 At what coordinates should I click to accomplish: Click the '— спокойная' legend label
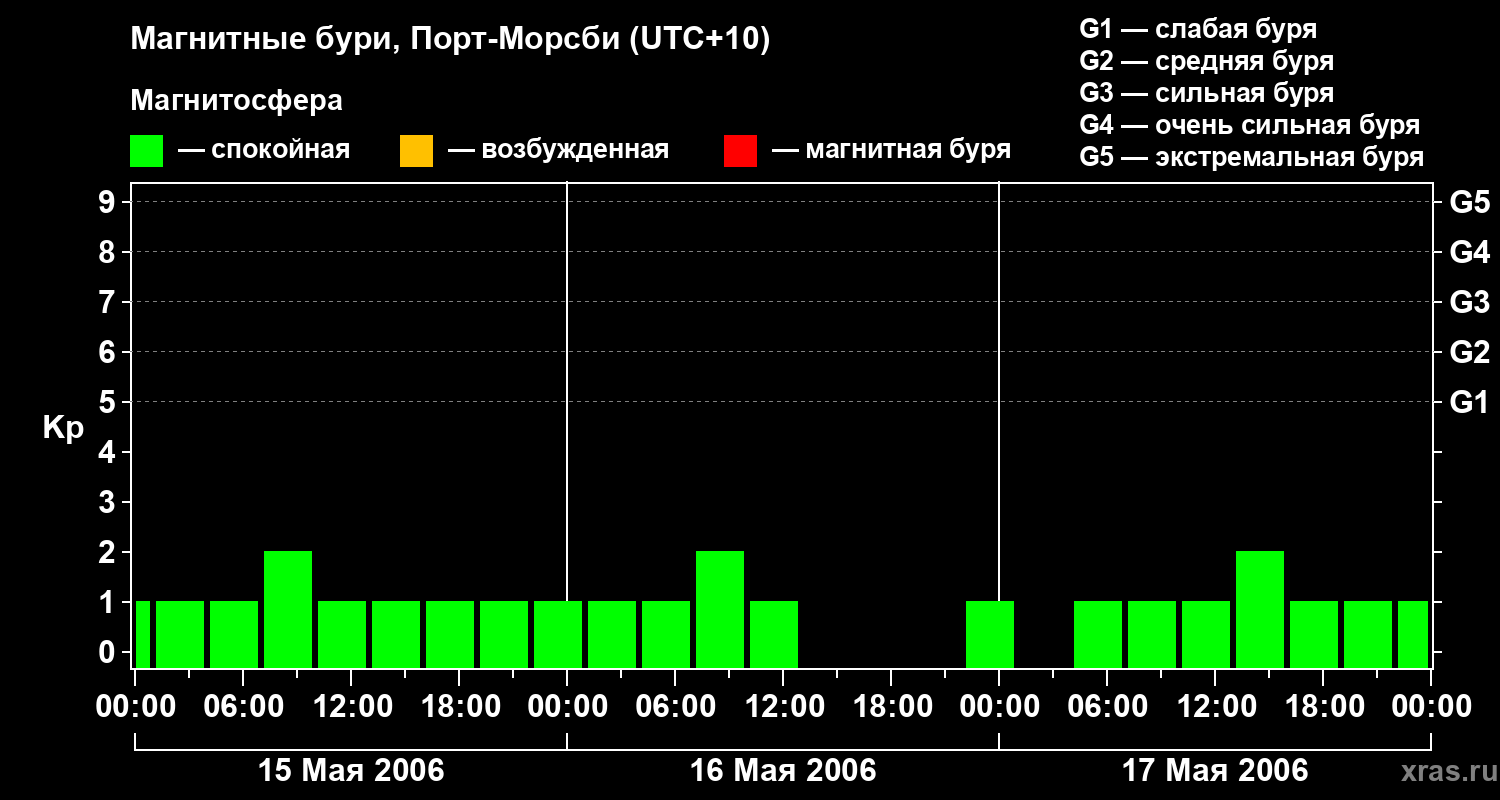(x=264, y=150)
